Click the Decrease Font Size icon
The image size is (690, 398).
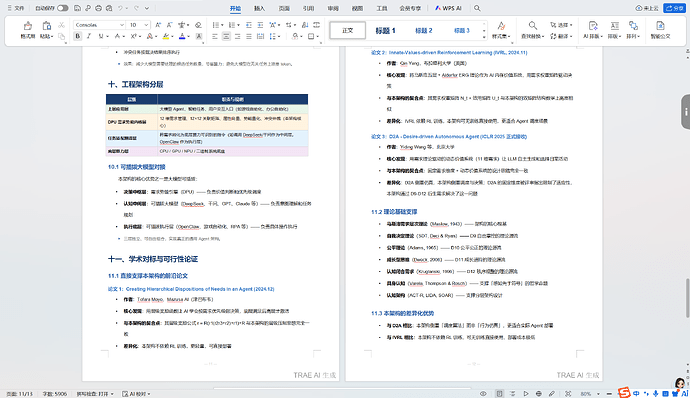coord(169,25)
